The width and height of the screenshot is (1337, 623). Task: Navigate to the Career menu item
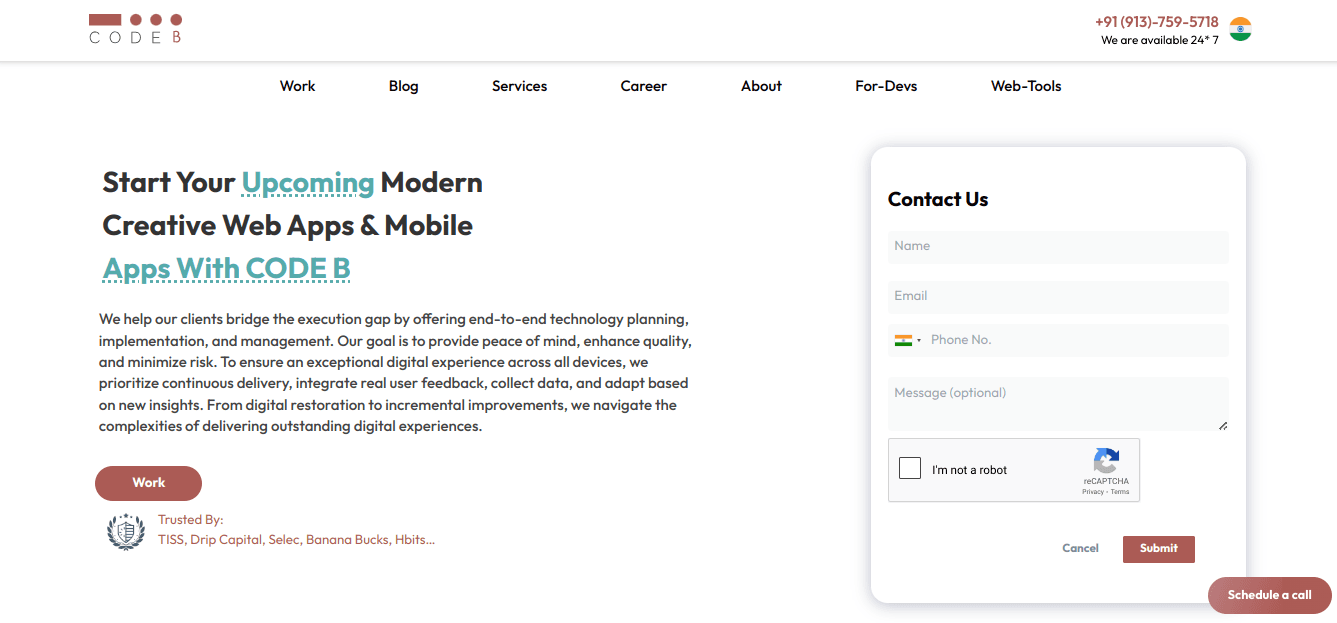click(x=643, y=86)
